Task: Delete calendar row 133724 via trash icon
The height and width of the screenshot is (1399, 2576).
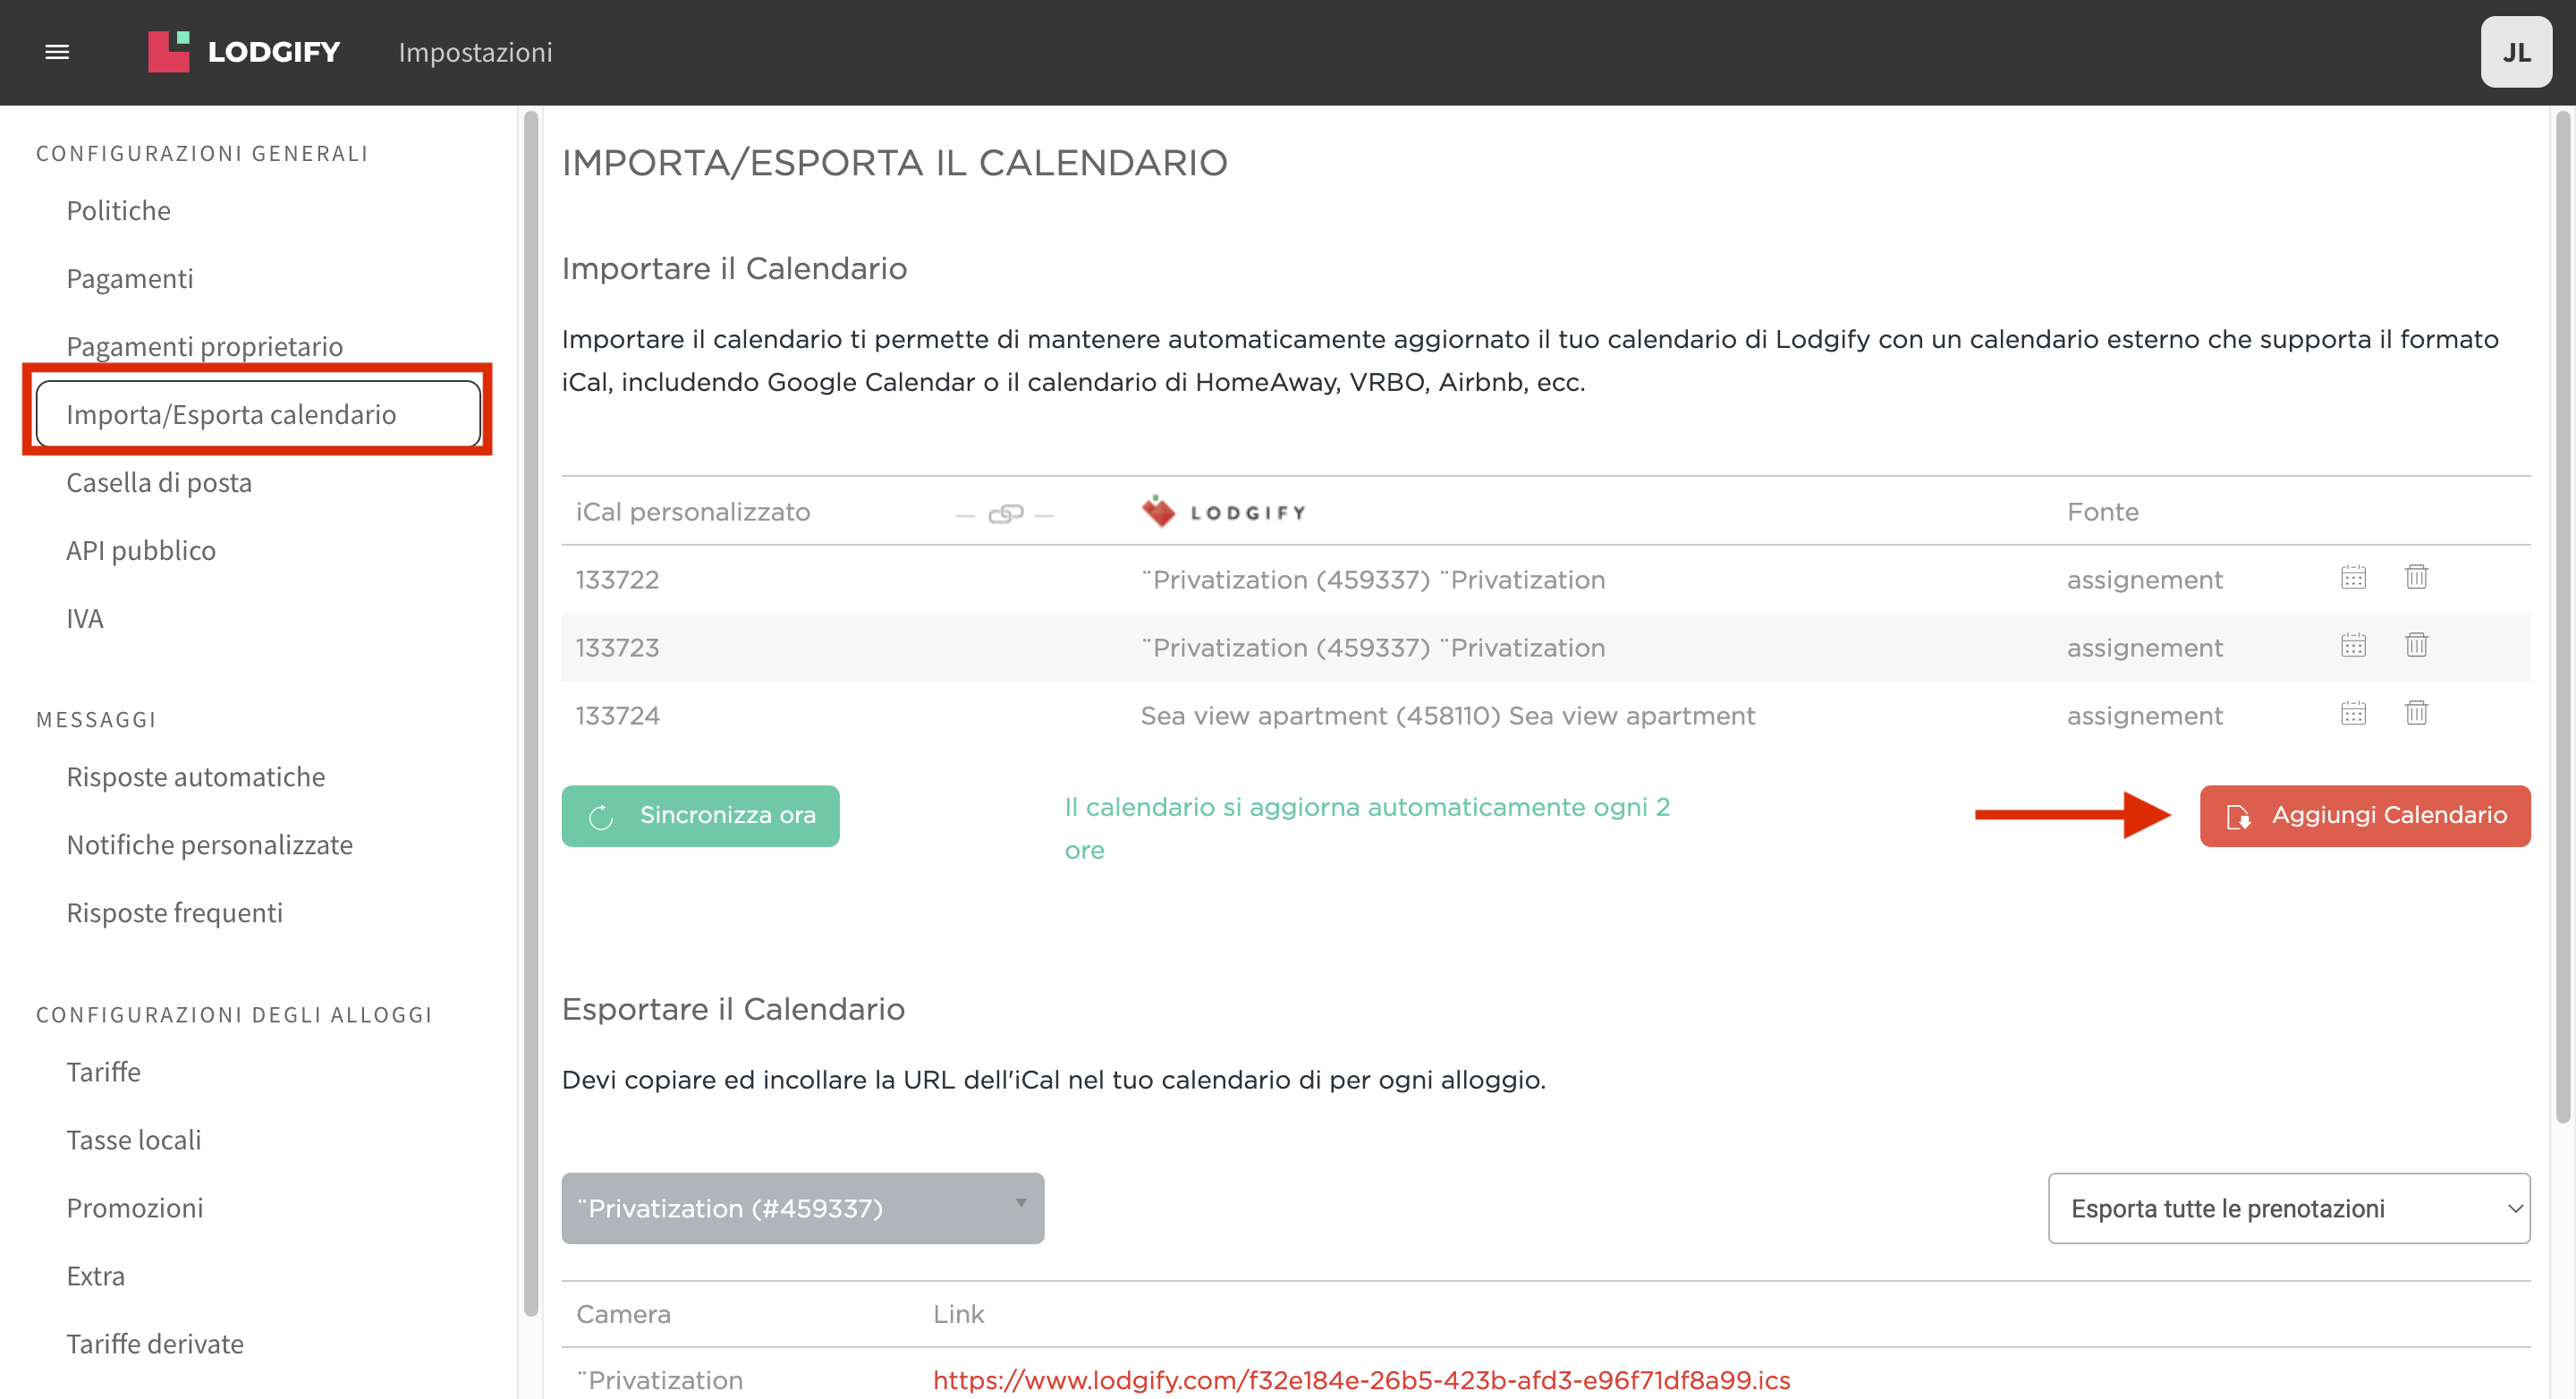Action: (x=2416, y=713)
